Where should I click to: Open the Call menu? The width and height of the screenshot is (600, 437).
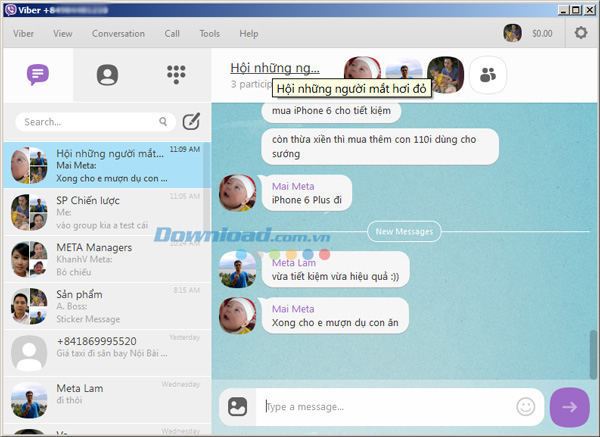coord(172,34)
